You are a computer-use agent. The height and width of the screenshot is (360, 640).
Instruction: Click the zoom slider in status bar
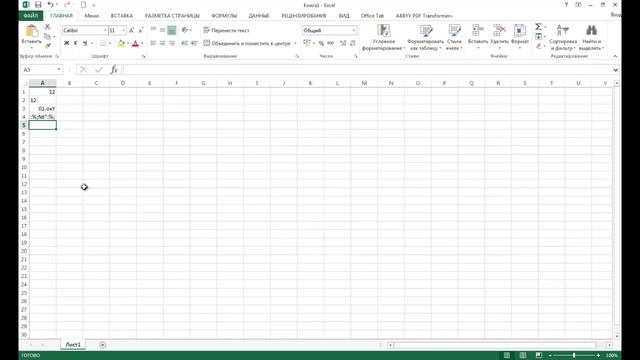click(x=574, y=356)
